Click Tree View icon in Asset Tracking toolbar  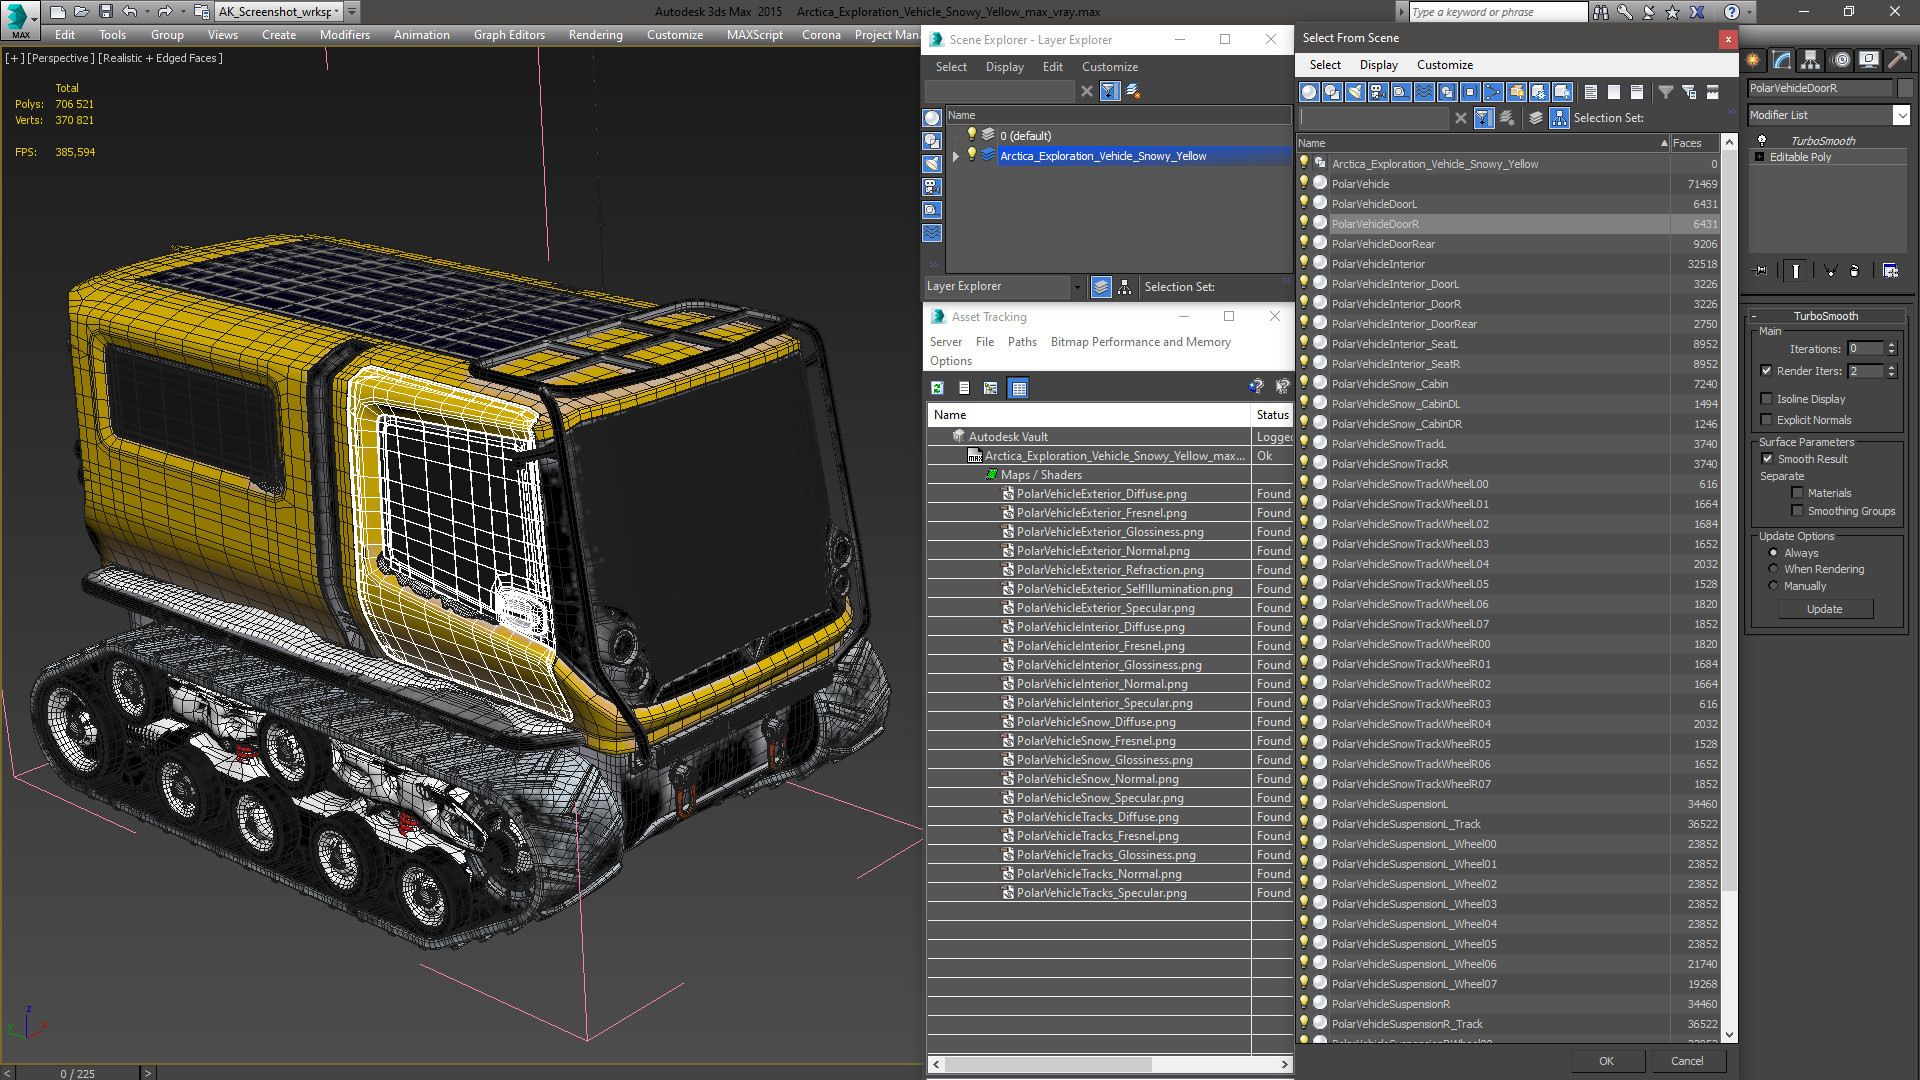pos(990,388)
